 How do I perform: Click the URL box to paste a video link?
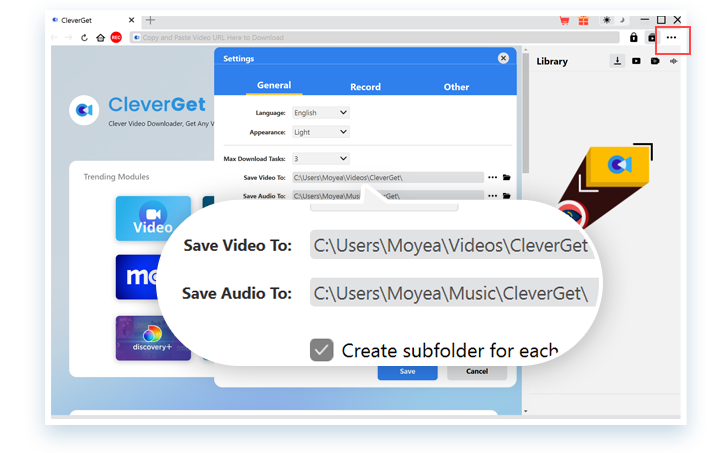(375, 38)
